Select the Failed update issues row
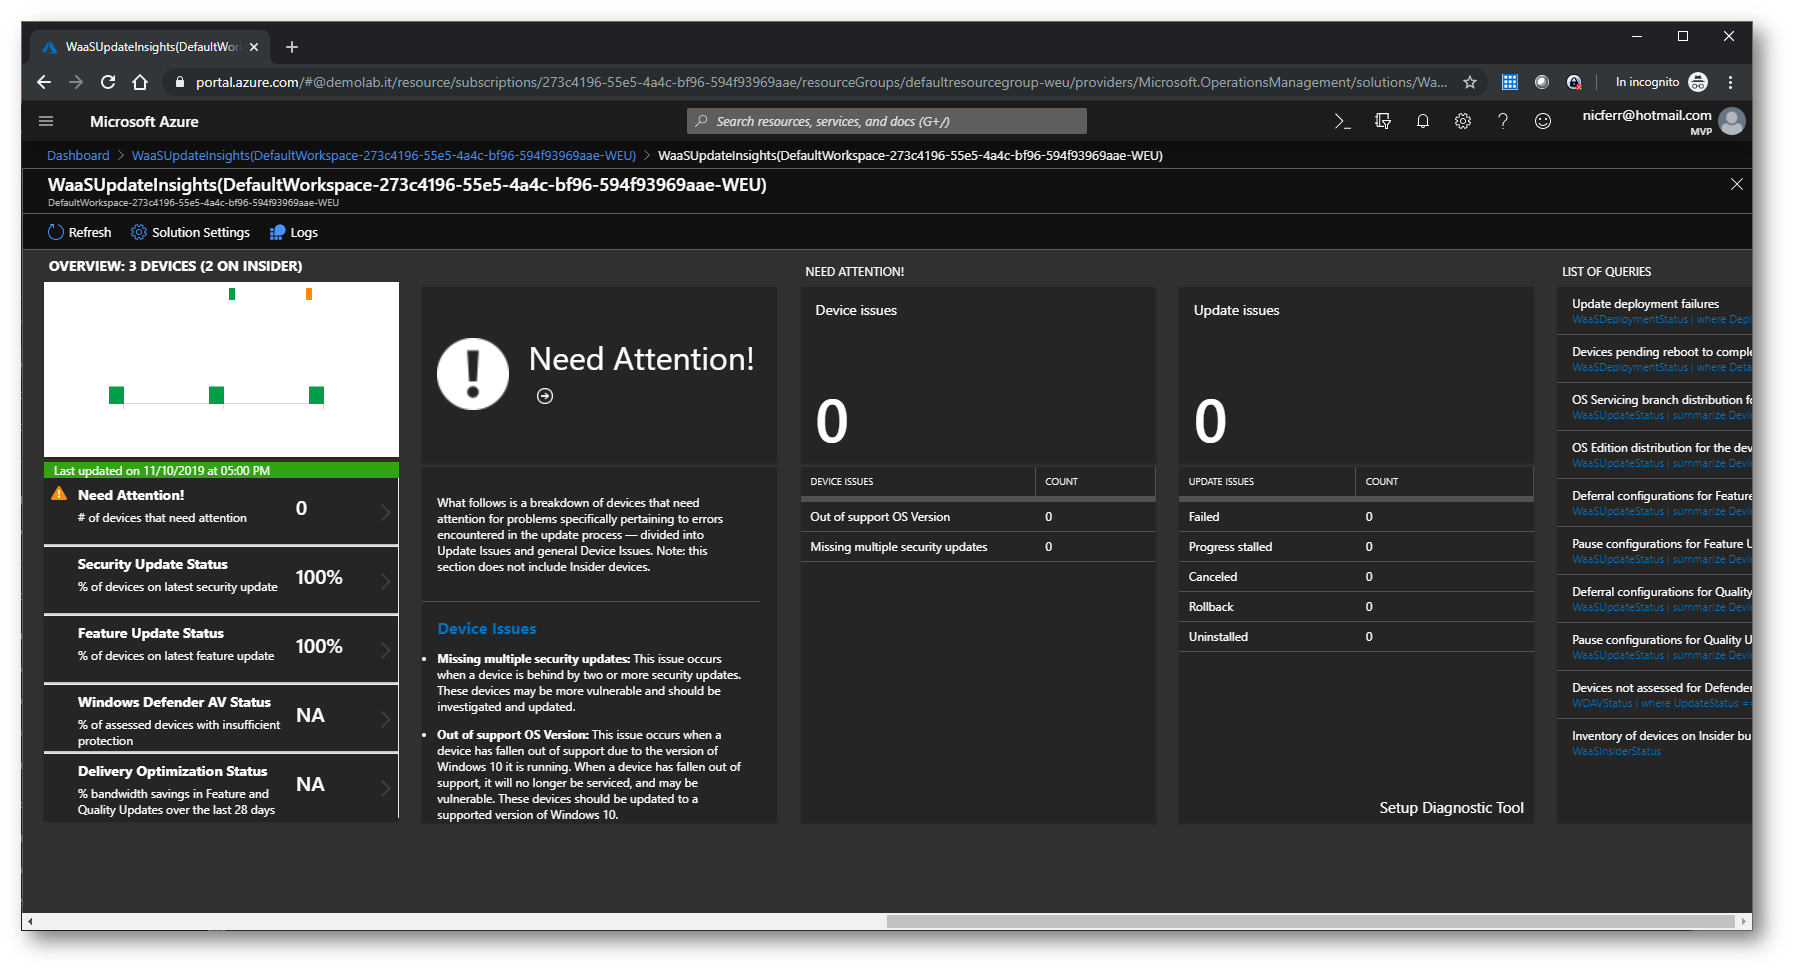The width and height of the screenshot is (1795, 973). 1356,517
